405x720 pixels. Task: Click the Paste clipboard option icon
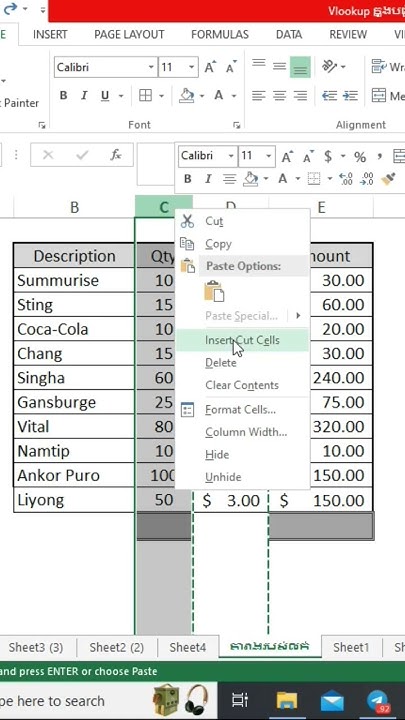click(x=214, y=291)
